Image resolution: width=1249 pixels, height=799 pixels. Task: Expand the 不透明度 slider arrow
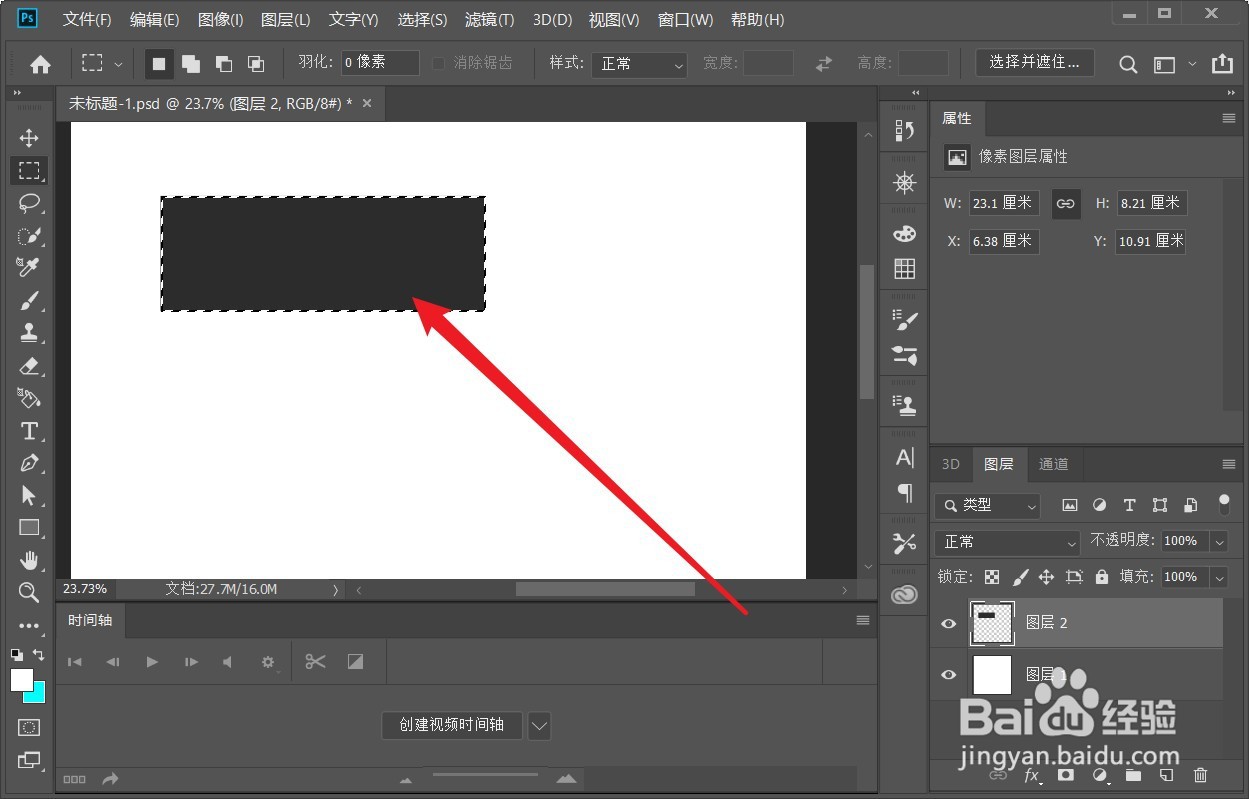coord(1219,541)
